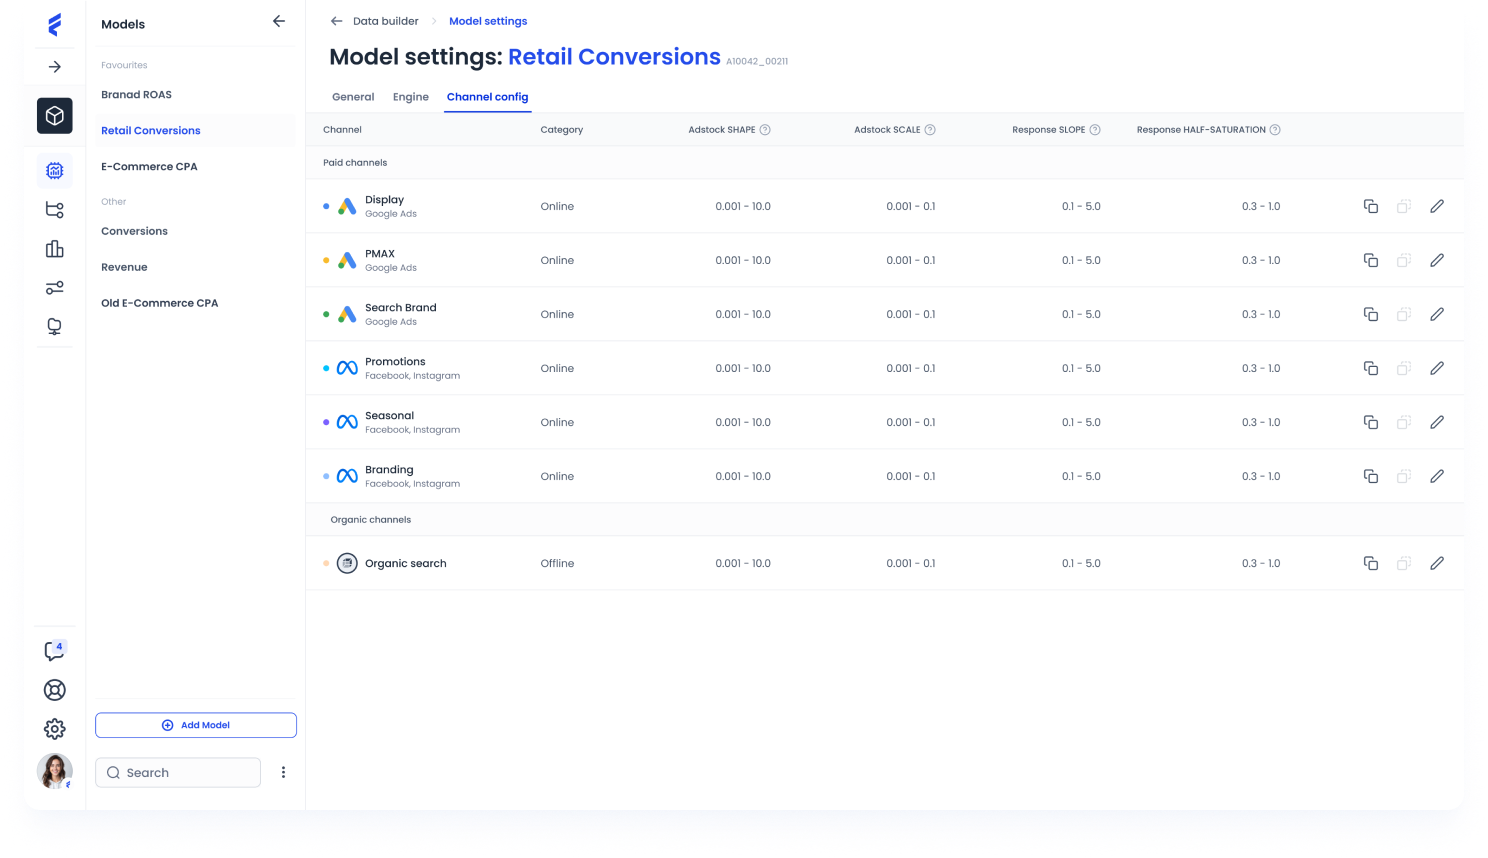This screenshot has width=1488, height=858.
Task: Go to Data builder breadcrumb link
Action: pos(385,21)
